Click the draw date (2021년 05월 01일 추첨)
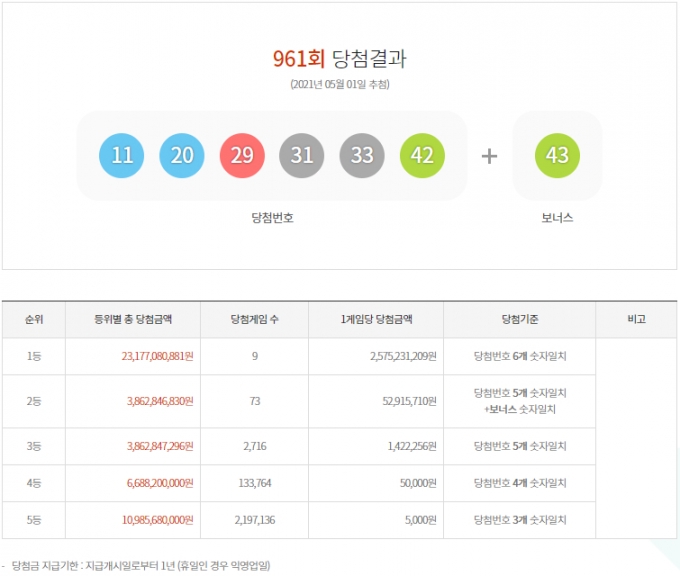 (x=340, y=84)
